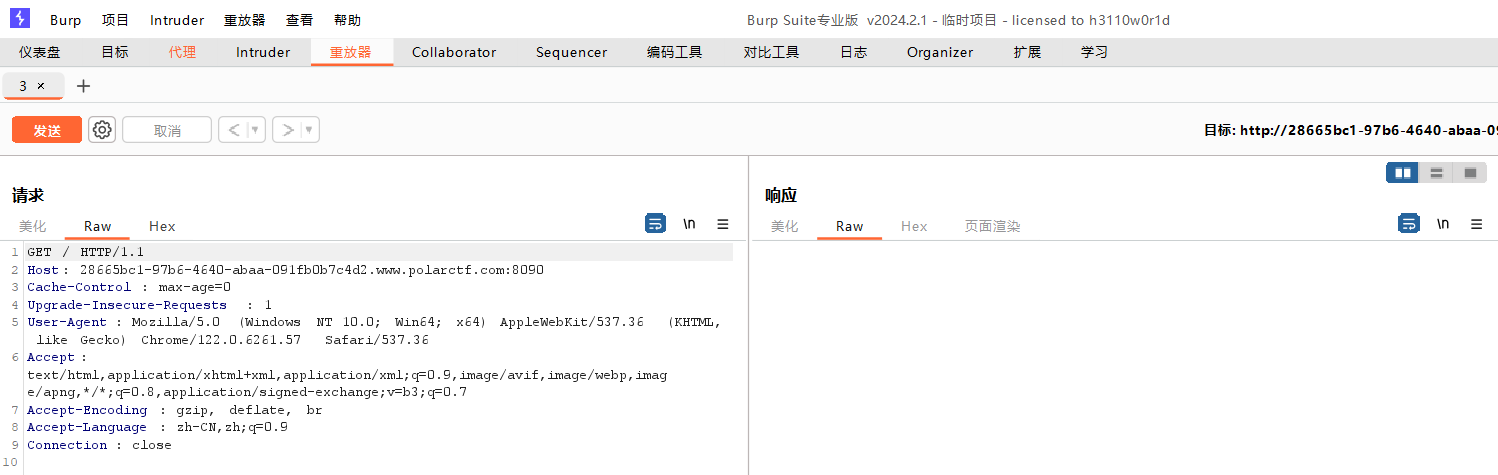Click the User-Agent header line
This screenshot has width=1498, height=475.
tap(374, 331)
